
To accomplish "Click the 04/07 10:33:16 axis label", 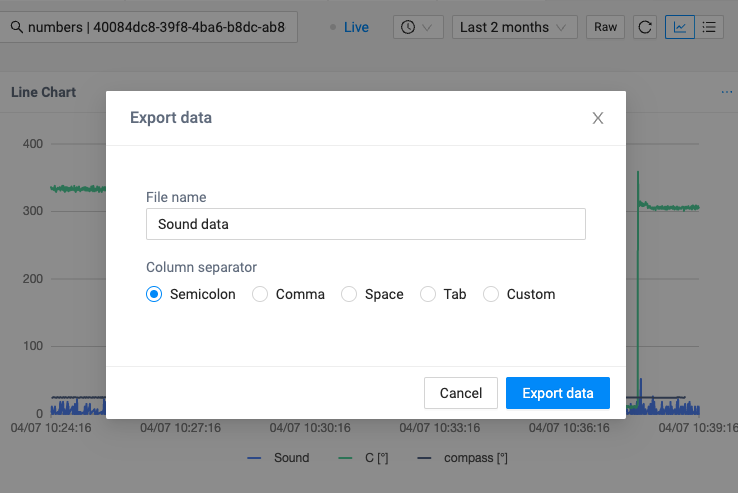I will coord(440,428).
